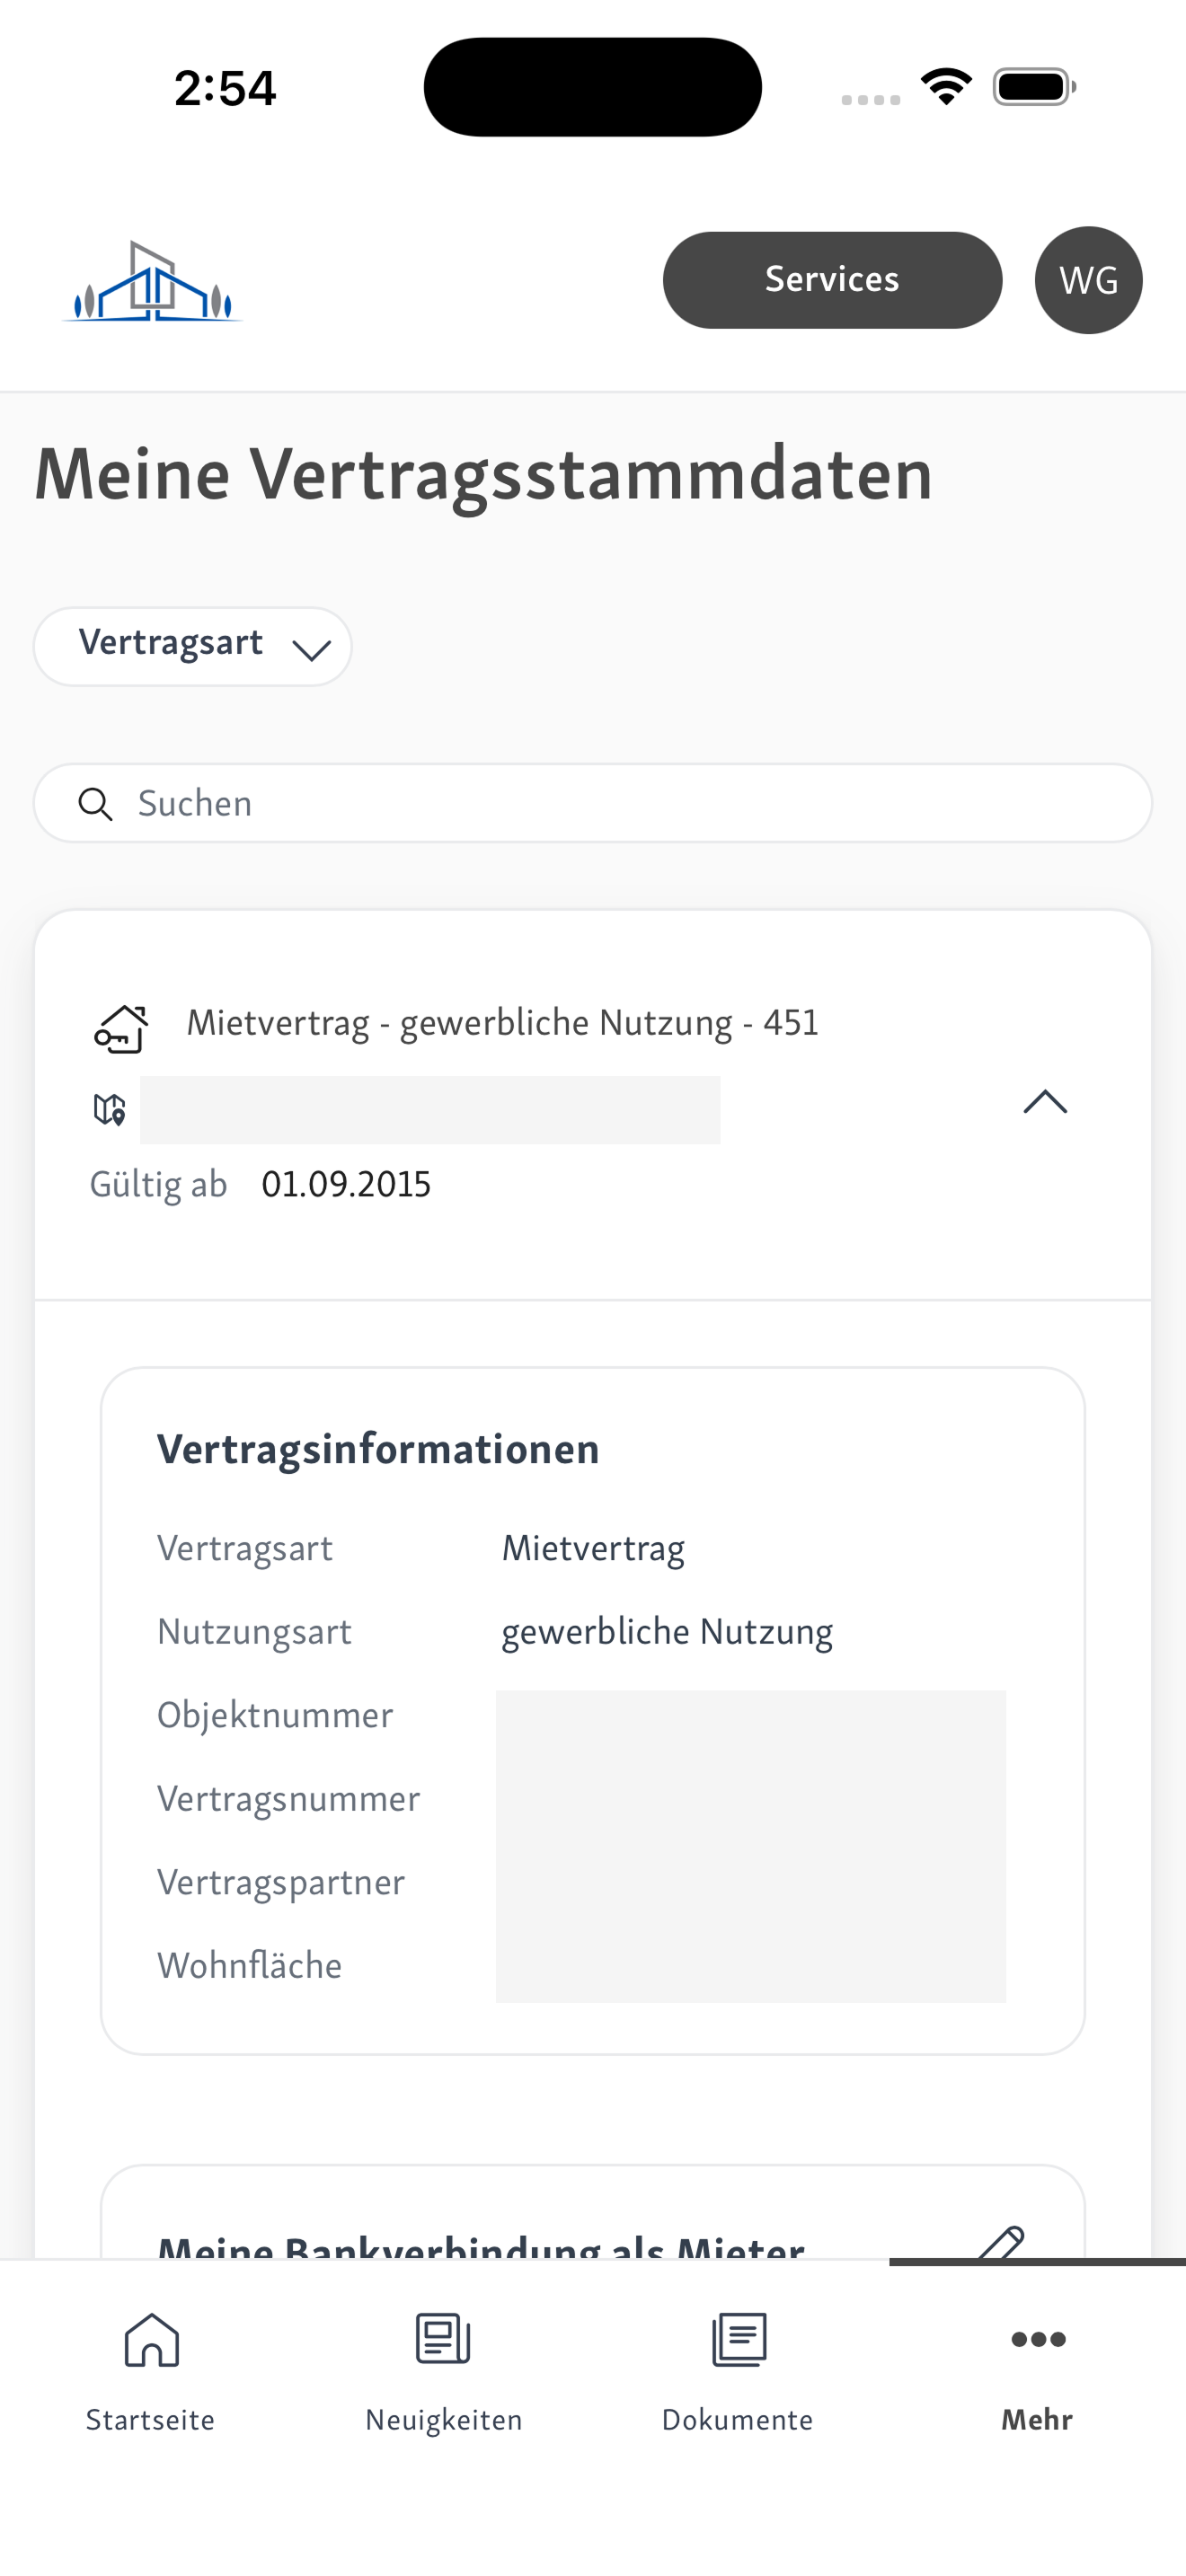
Task: Select the Vertragsinformationen heading
Action: (x=378, y=1449)
